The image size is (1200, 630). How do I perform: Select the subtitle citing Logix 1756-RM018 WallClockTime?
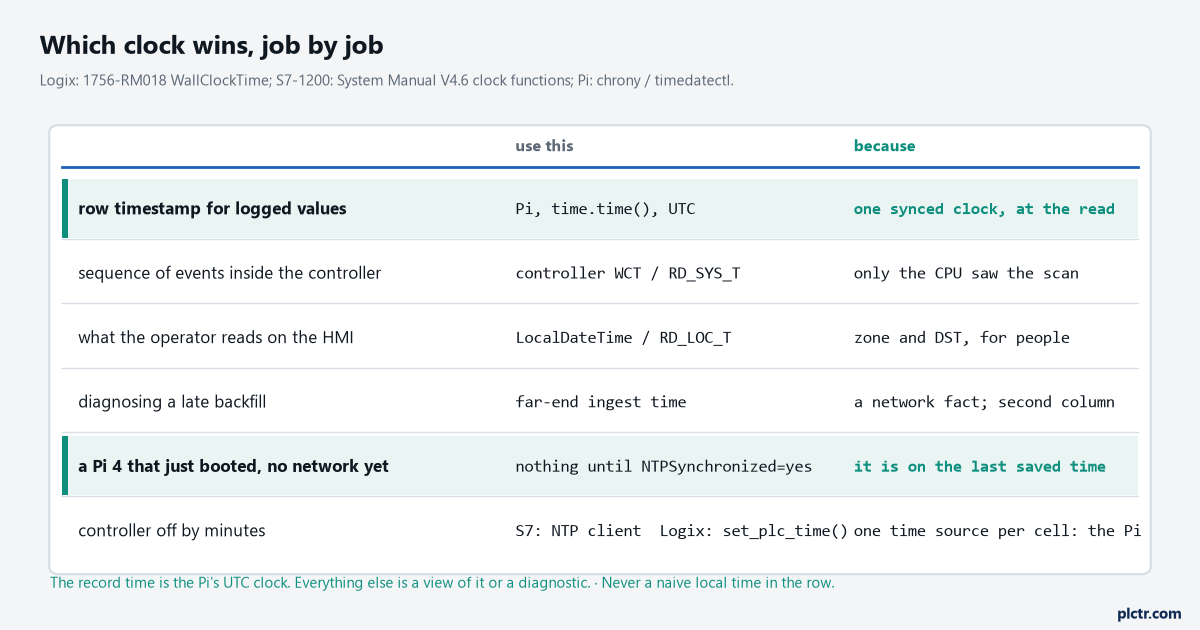point(387,80)
